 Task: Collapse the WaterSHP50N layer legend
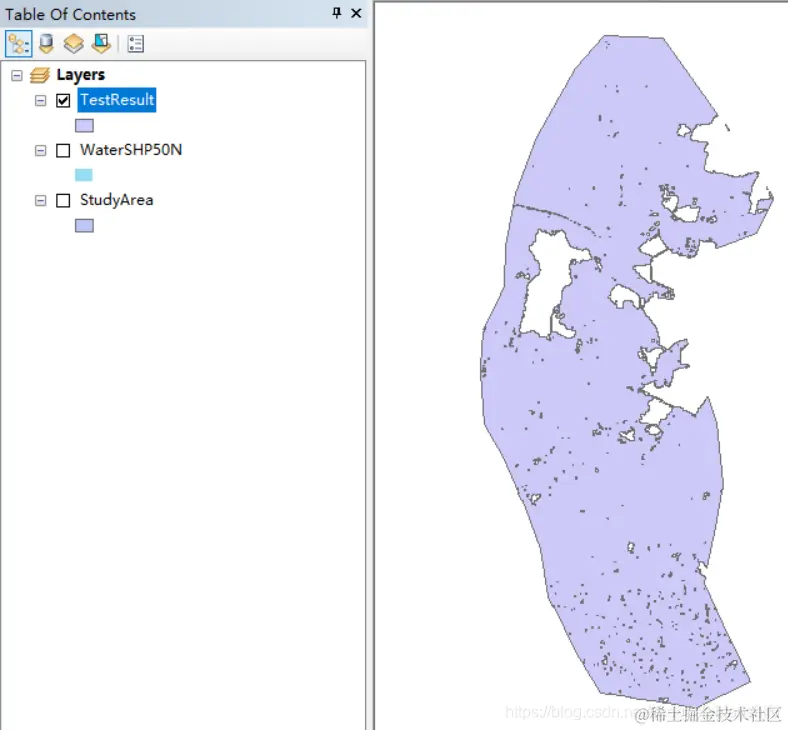[40, 150]
